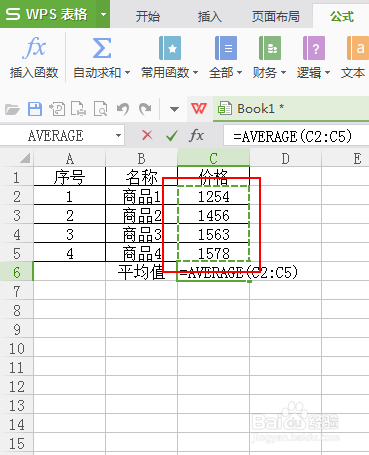This screenshot has height=455, width=369.
Task: Click the red WPS home icon
Action: [x=199, y=108]
